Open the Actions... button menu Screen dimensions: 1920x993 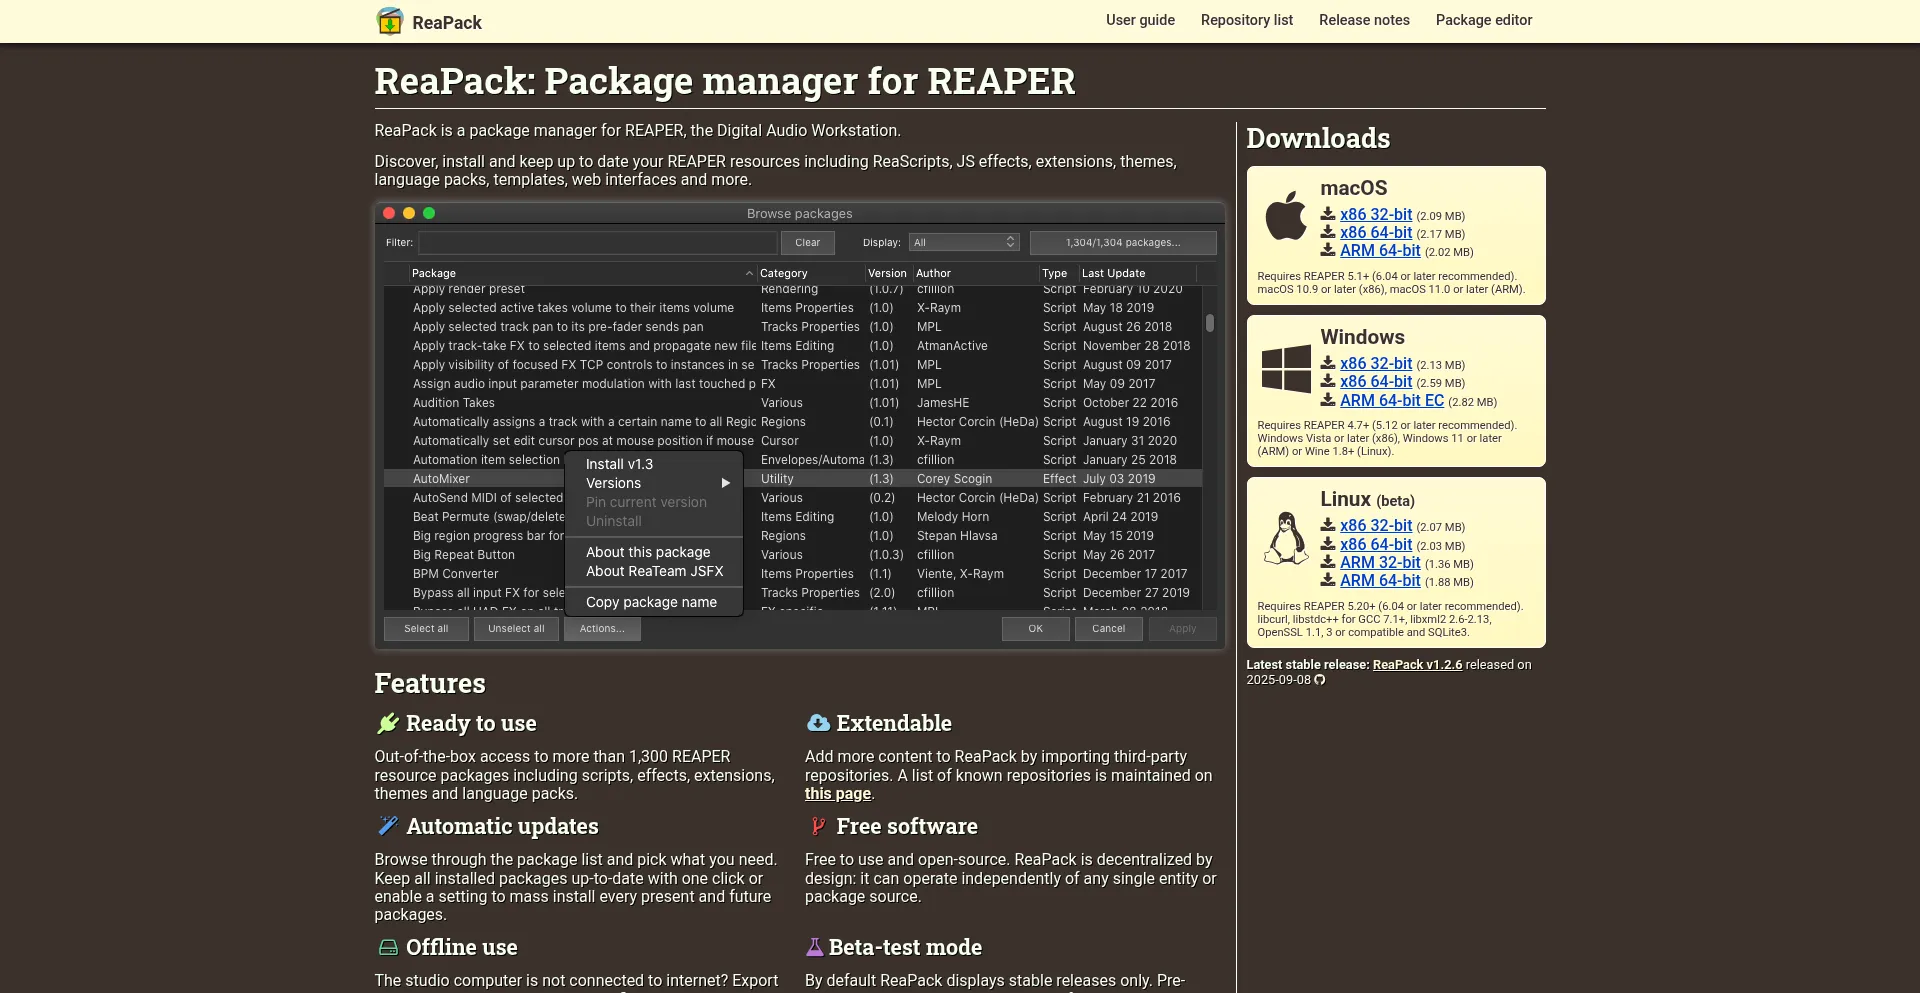(x=602, y=629)
